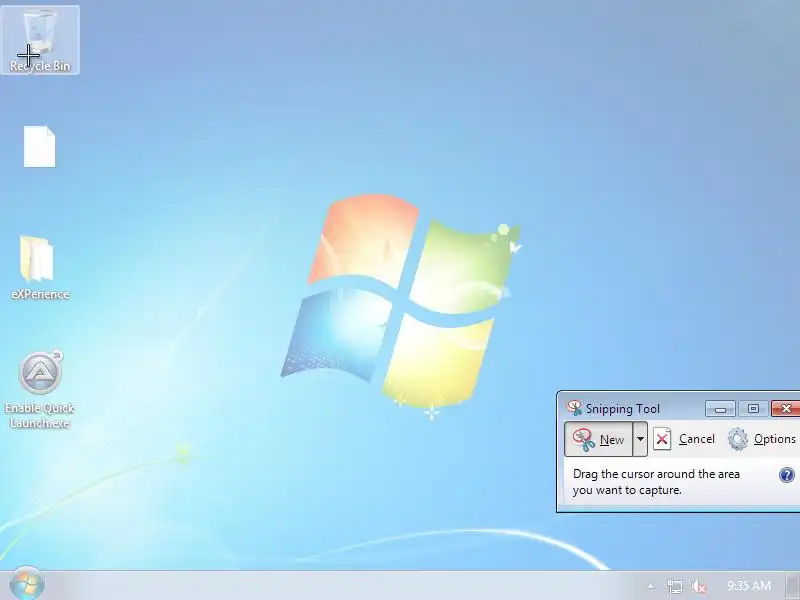Maximize the Snipping Tool window
Screen dimensions: 800x600
click(x=753, y=409)
